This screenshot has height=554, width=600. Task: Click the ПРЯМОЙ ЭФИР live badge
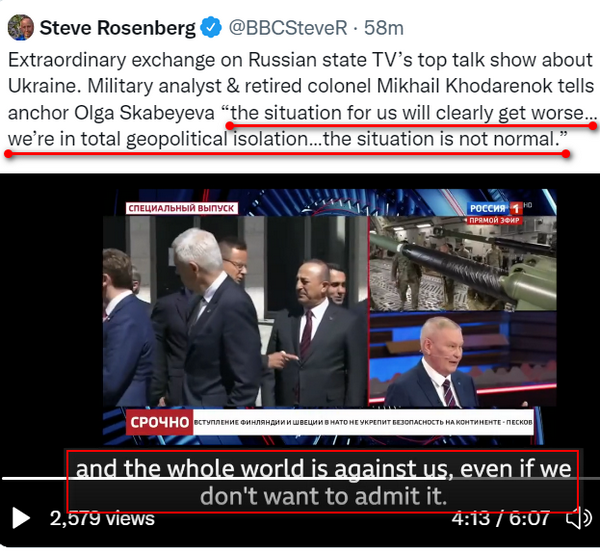(494, 220)
